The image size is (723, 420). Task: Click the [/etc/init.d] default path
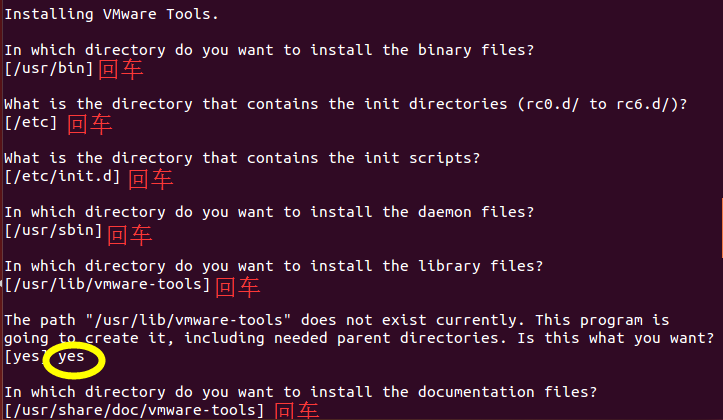click(x=62, y=177)
